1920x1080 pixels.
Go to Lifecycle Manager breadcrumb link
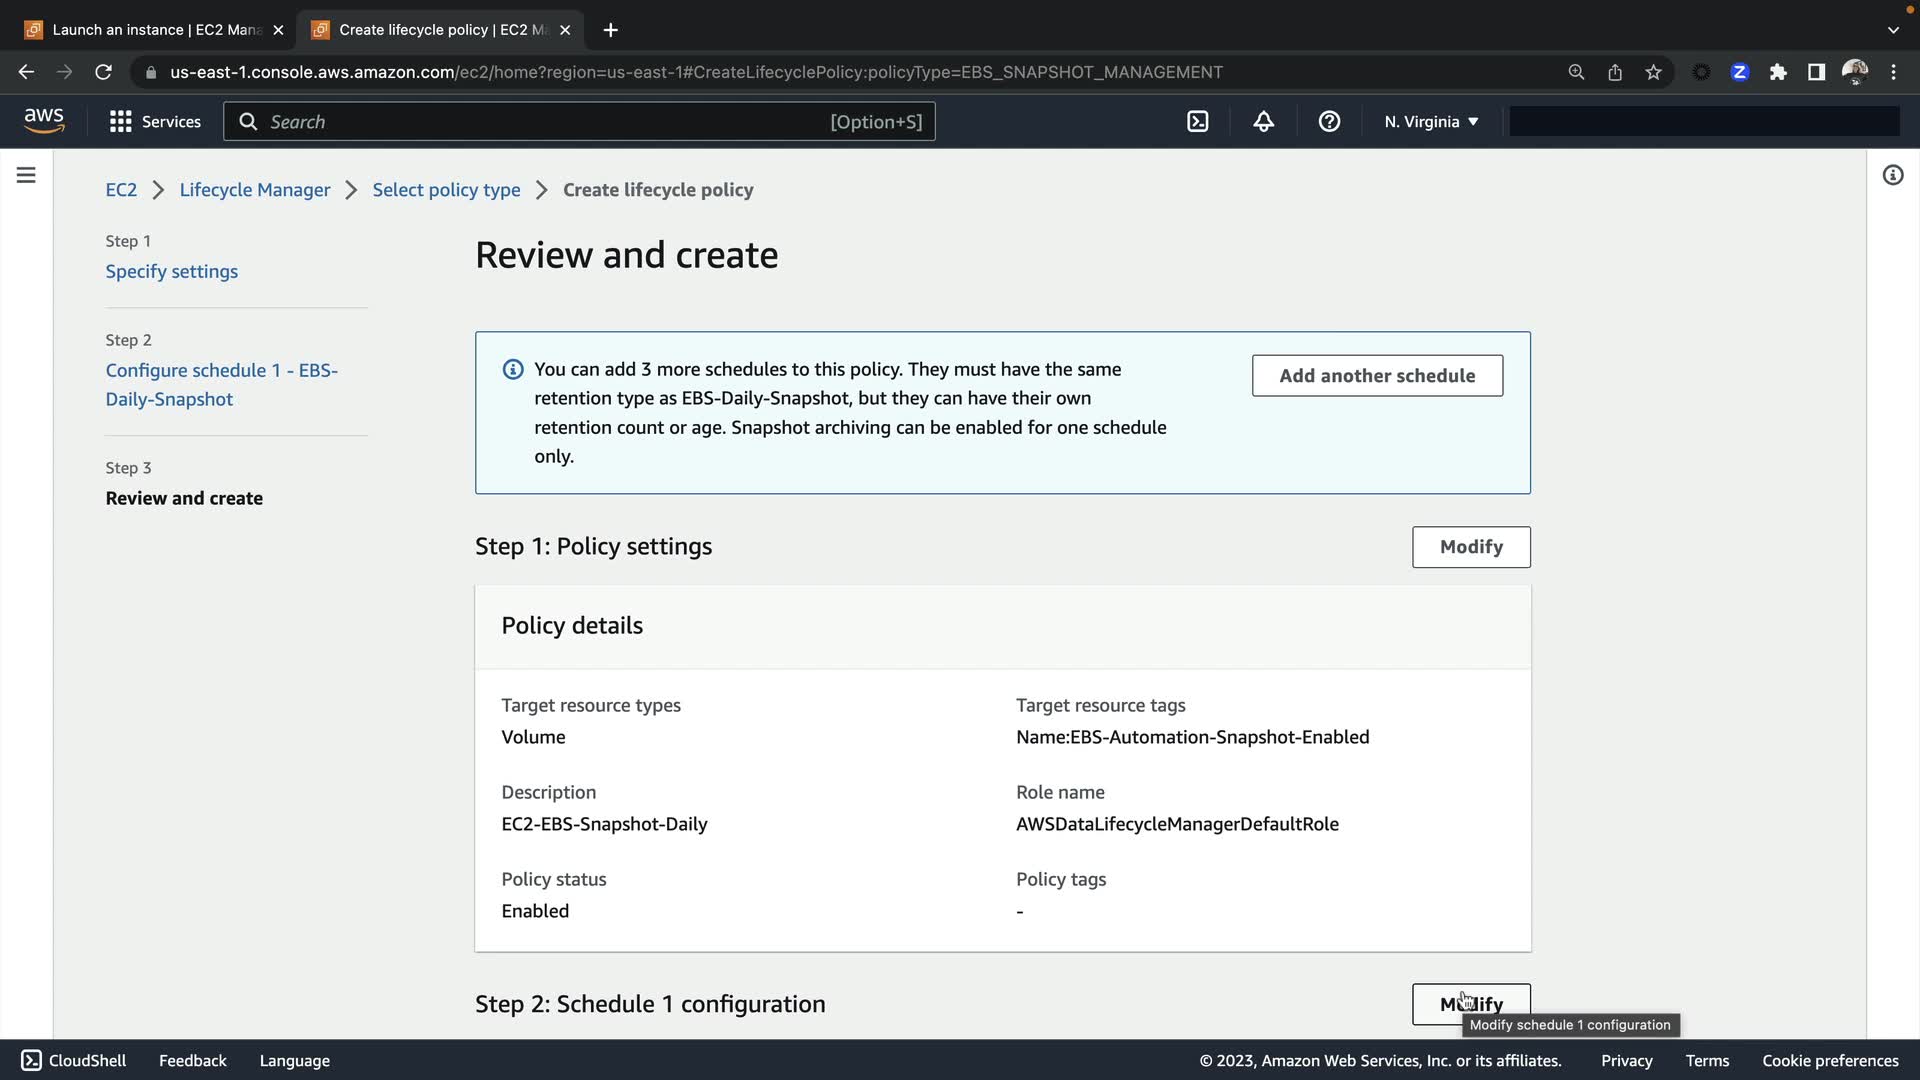coord(254,190)
